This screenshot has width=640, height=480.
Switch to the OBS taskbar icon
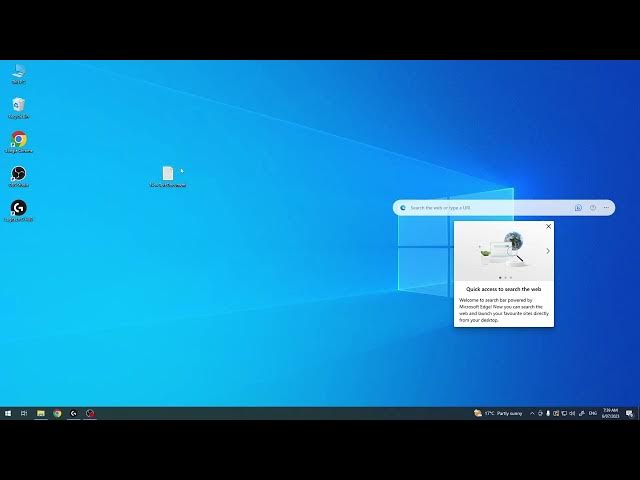90,413
